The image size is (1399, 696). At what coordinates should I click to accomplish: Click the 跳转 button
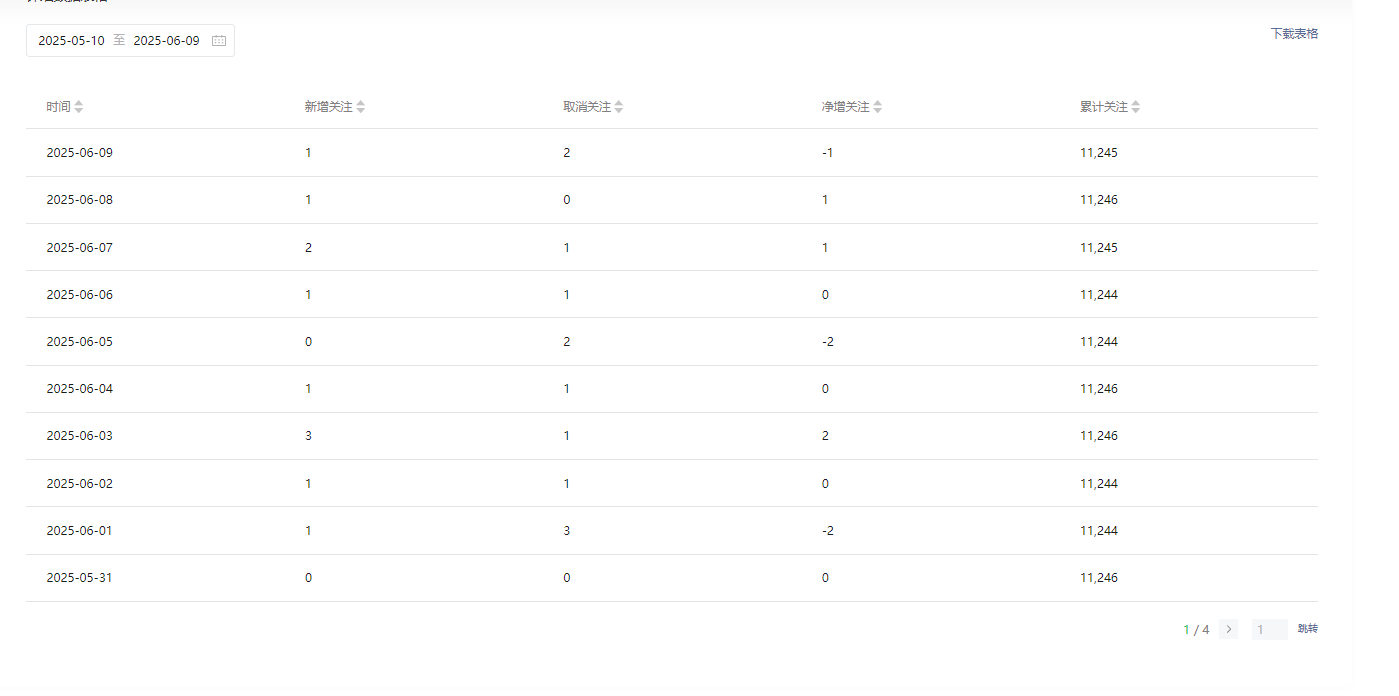pyautogui.click(x=1308, y=629)
